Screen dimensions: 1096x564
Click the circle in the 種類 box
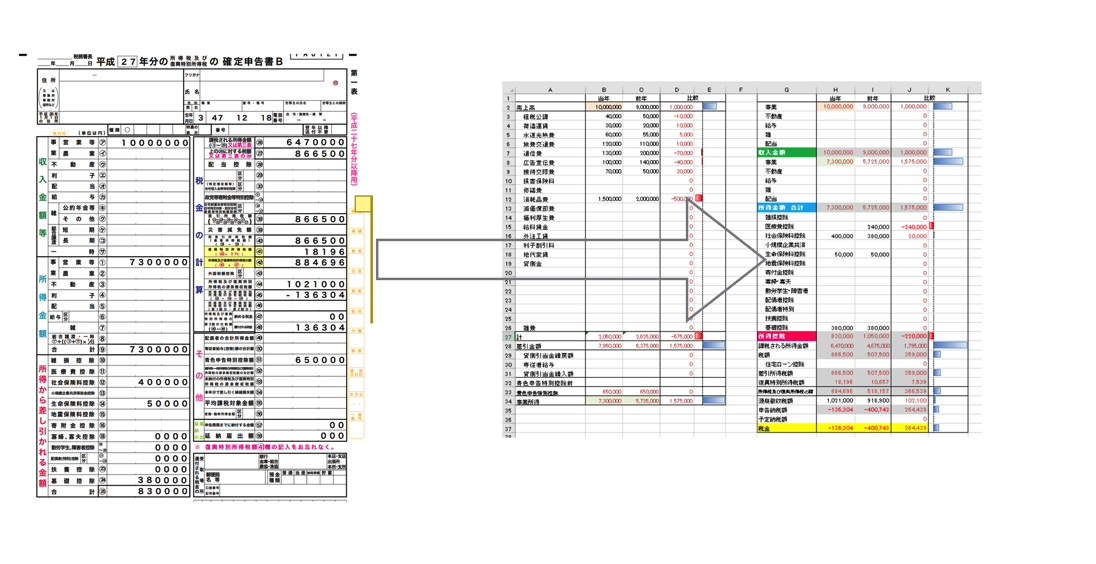click(x=127, y=130)
